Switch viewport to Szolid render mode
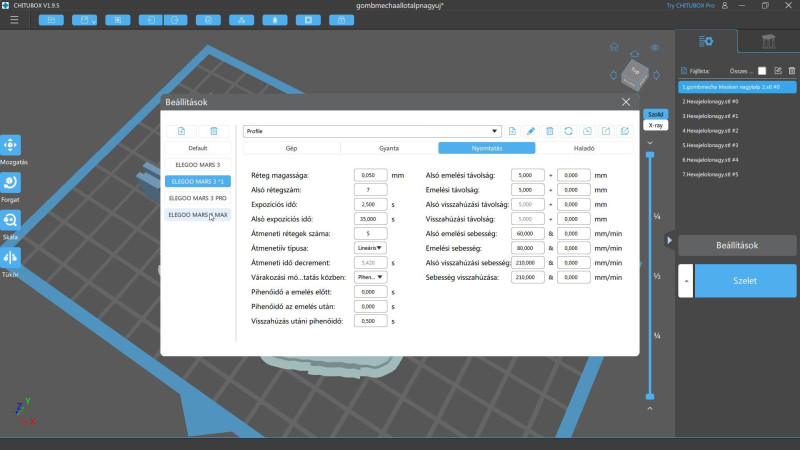Screen dimensions: 800x450 [656, 114]
